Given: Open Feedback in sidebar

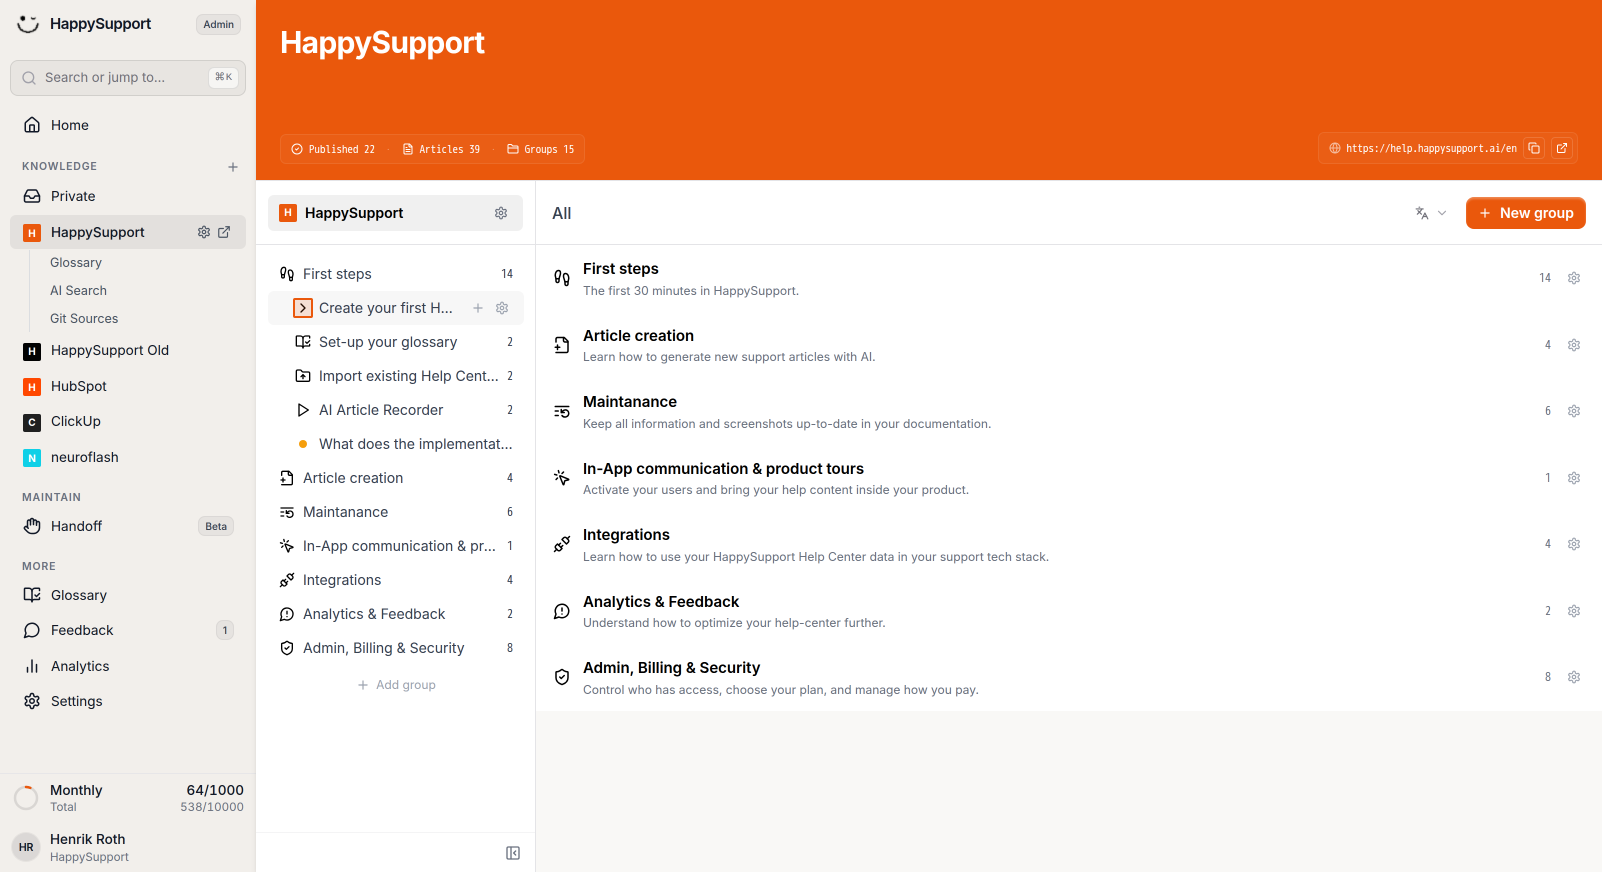Looking at the screenshot, I should point(128,630).
